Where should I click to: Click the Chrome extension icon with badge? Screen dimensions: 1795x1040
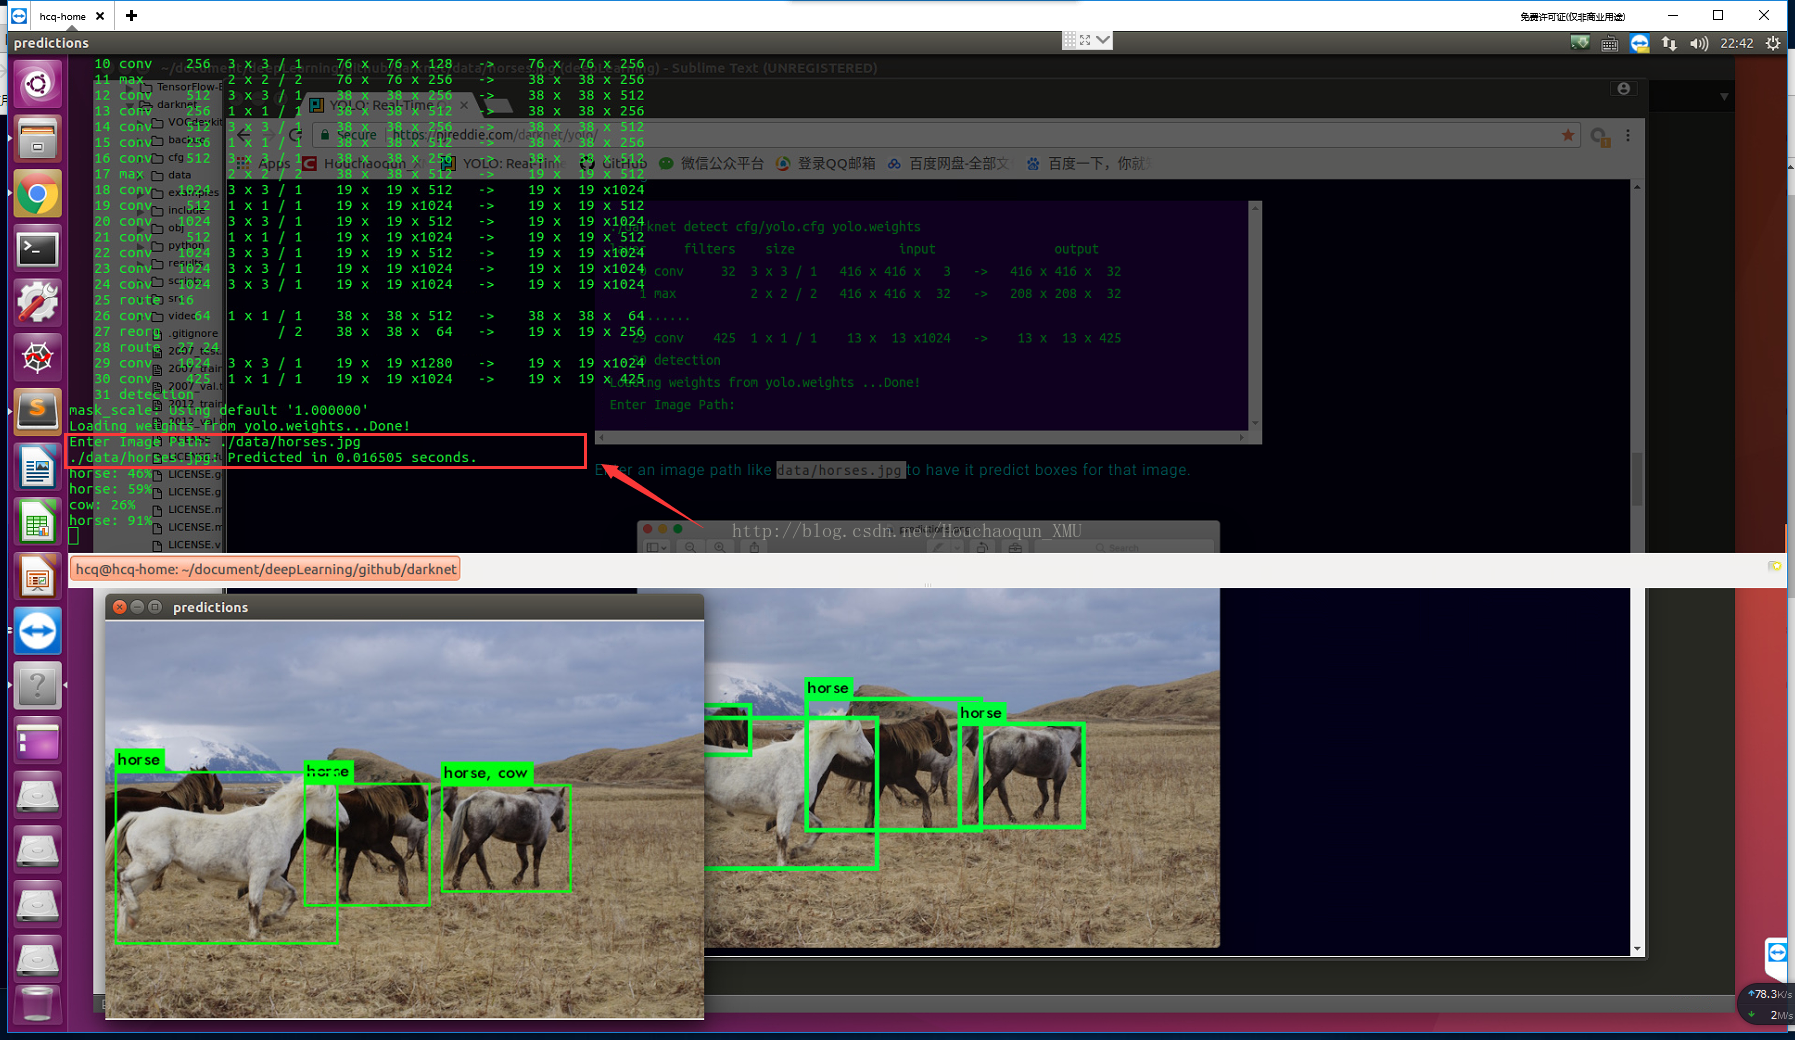[x=1599, y=136]
